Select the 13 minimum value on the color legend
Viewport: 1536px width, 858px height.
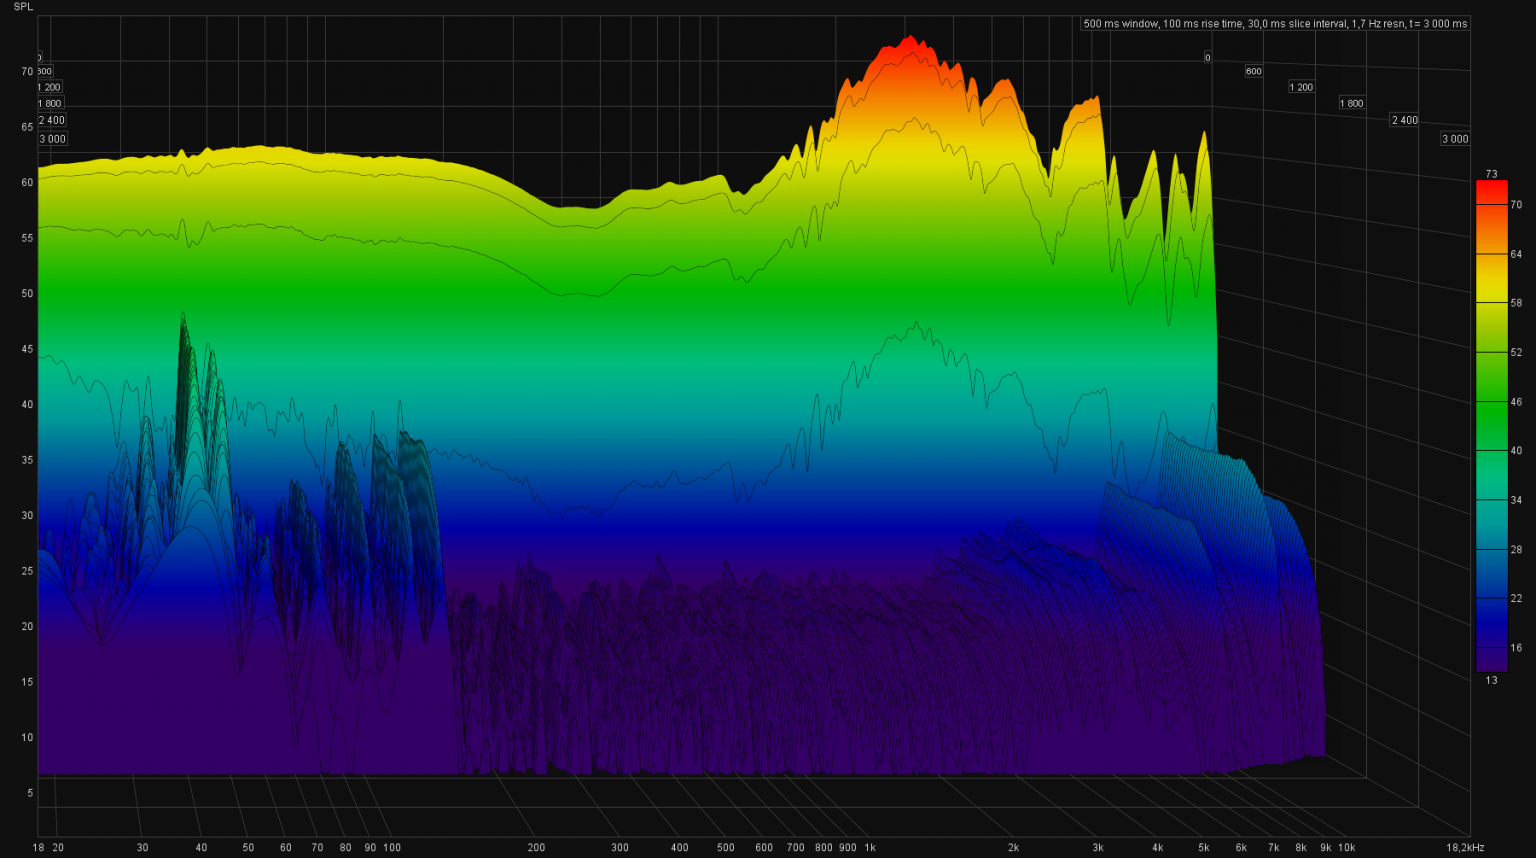point(1491,680)
